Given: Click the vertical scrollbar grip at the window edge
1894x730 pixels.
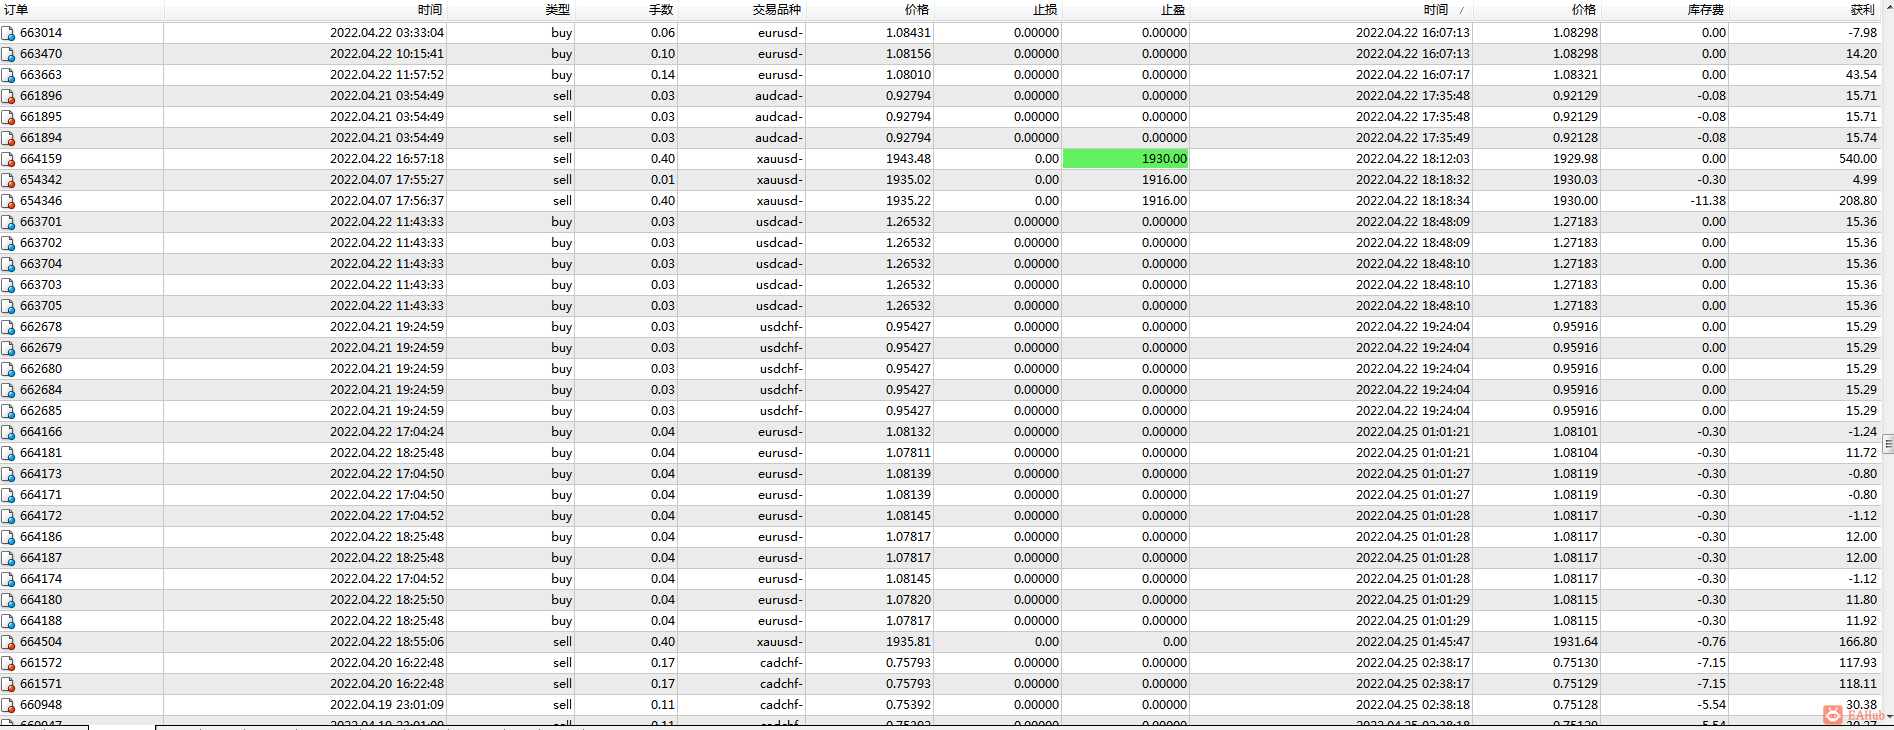Looking at the screenshot, I should (x=1888, y=444).
